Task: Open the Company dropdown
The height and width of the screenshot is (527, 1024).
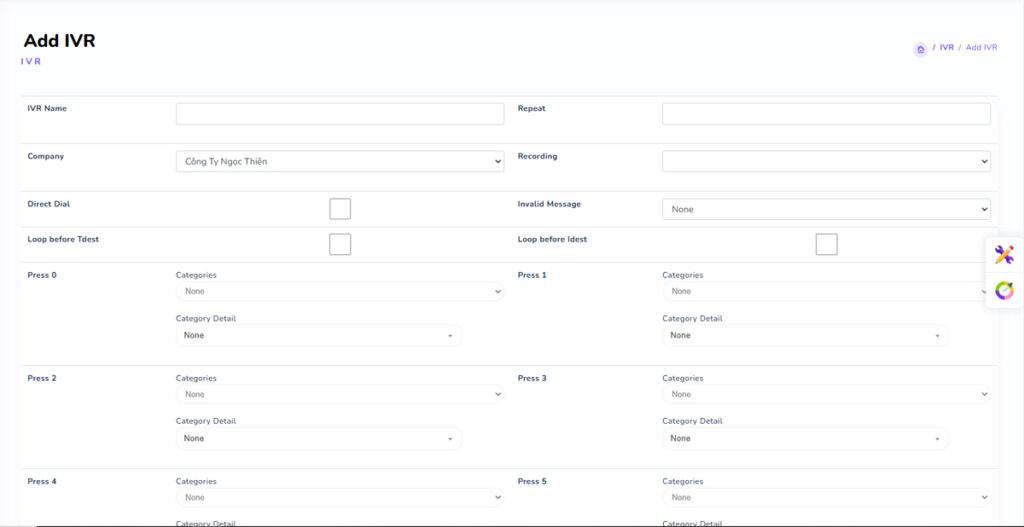Action: pyautogui.click(x=340, y=161)
